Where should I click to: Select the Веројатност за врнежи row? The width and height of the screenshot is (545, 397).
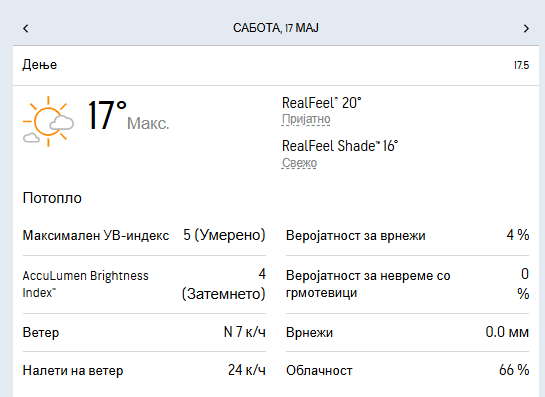(x=407, y=235)
